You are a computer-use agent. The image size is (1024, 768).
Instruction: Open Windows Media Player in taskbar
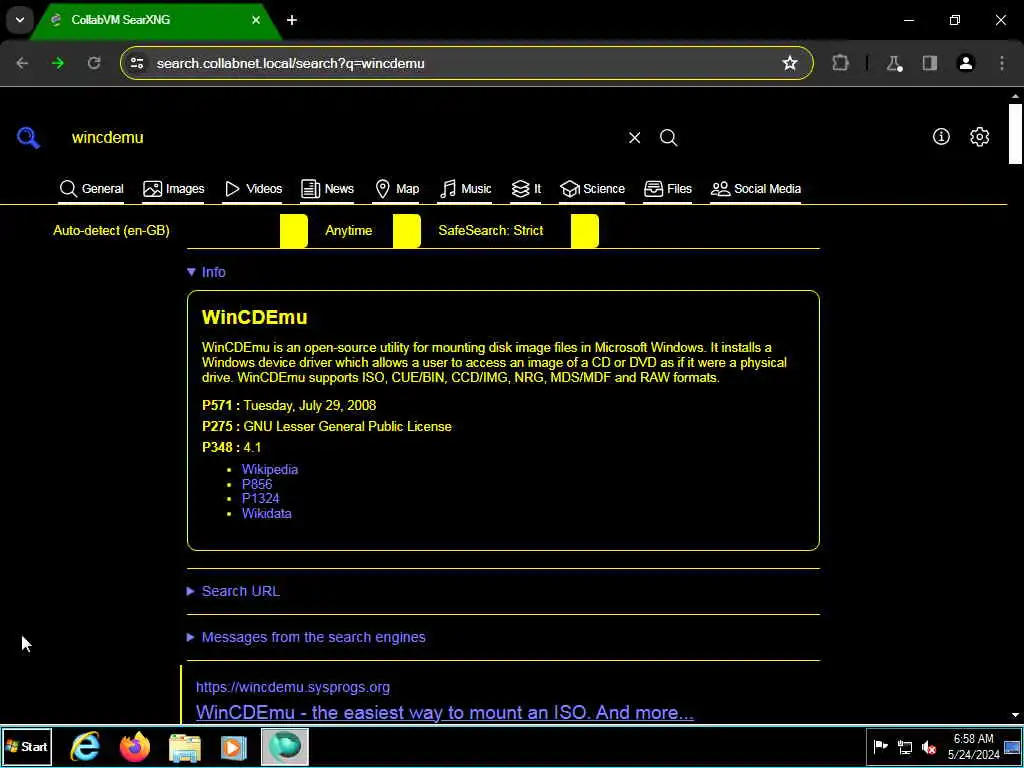[233, 746]
